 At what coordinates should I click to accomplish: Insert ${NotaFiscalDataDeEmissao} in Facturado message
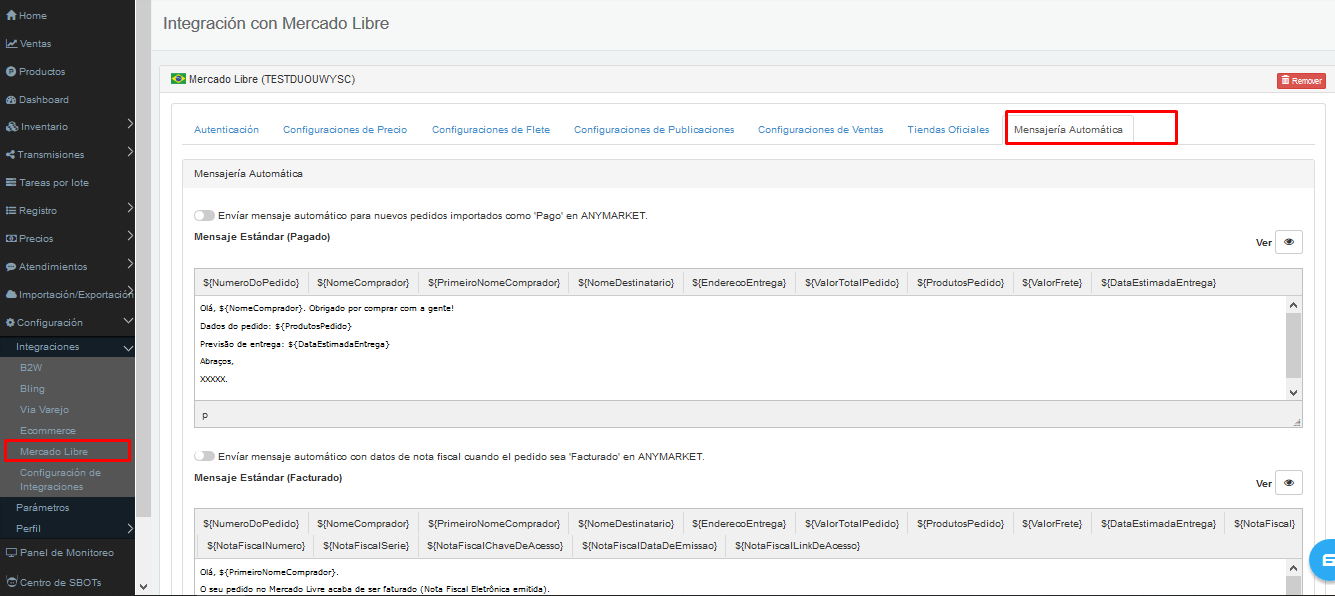(x=650, y=546)
